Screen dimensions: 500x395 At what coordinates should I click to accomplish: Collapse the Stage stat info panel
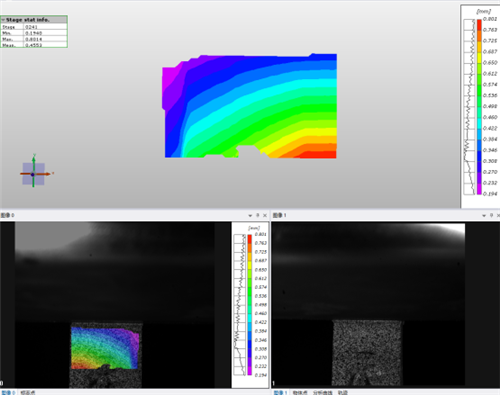coord(3,20)
